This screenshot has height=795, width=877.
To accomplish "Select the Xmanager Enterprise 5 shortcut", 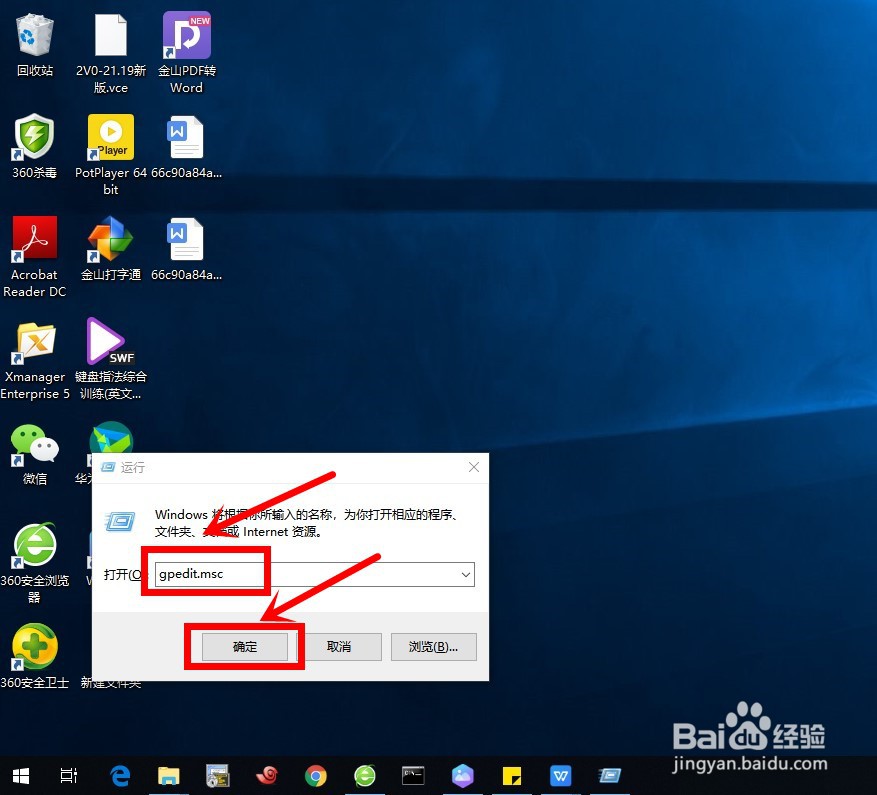I will 35,360.
